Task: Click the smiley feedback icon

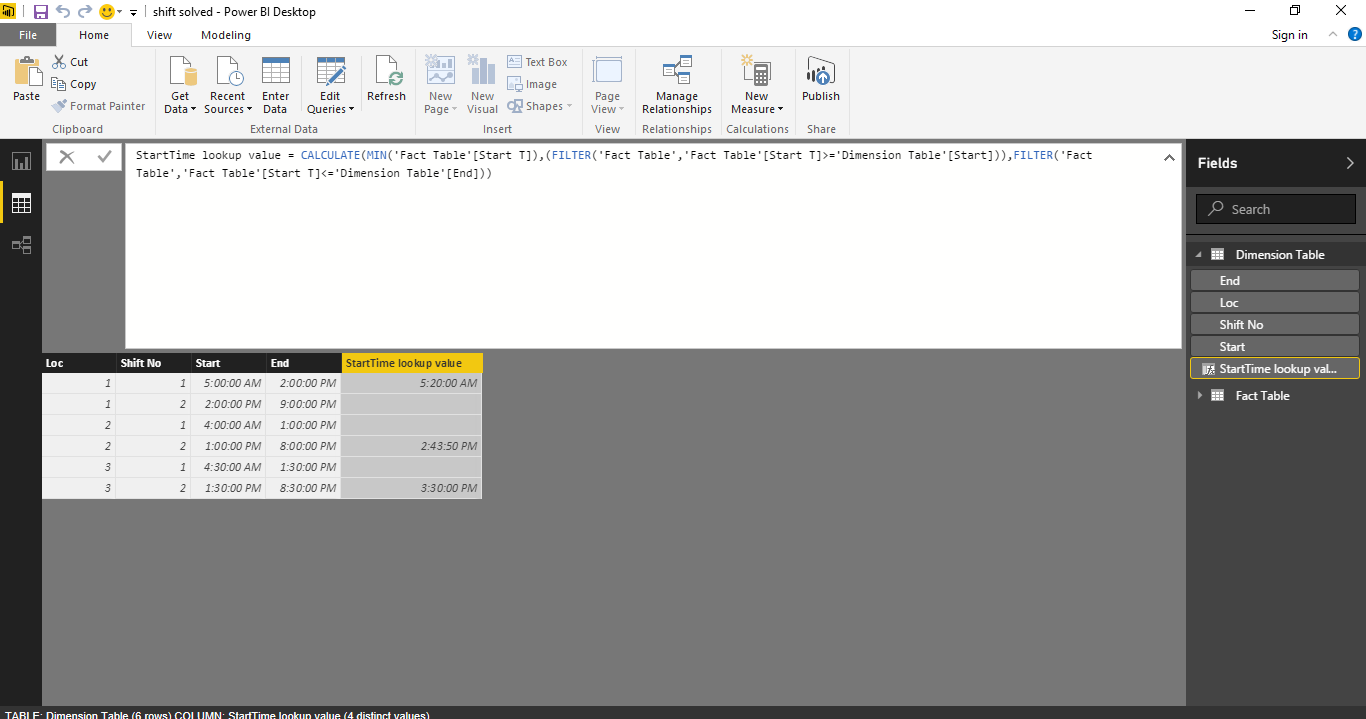Action: click(x=107, y=12)
